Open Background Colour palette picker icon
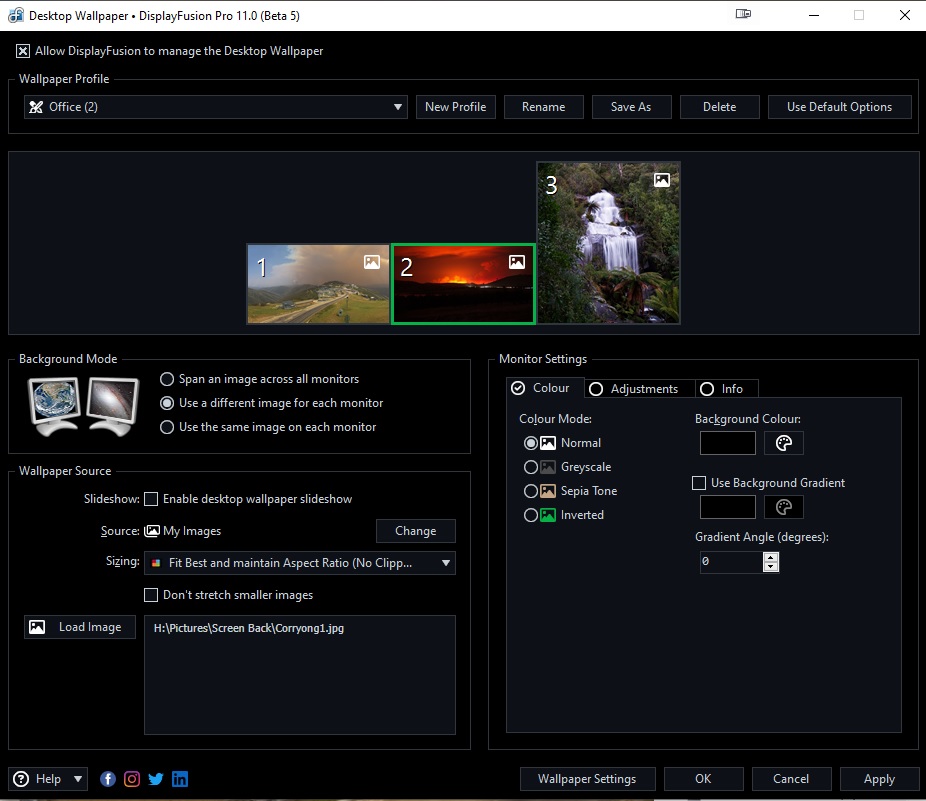The height and width of the screenshot is (801, 926). coord(784,443)
